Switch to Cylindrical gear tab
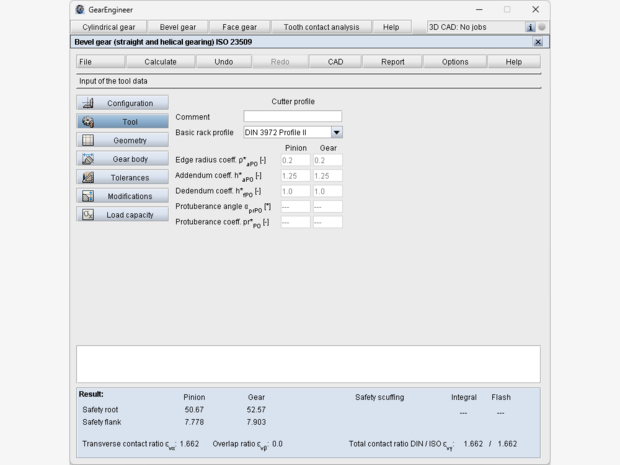 [x=109, y=27]
